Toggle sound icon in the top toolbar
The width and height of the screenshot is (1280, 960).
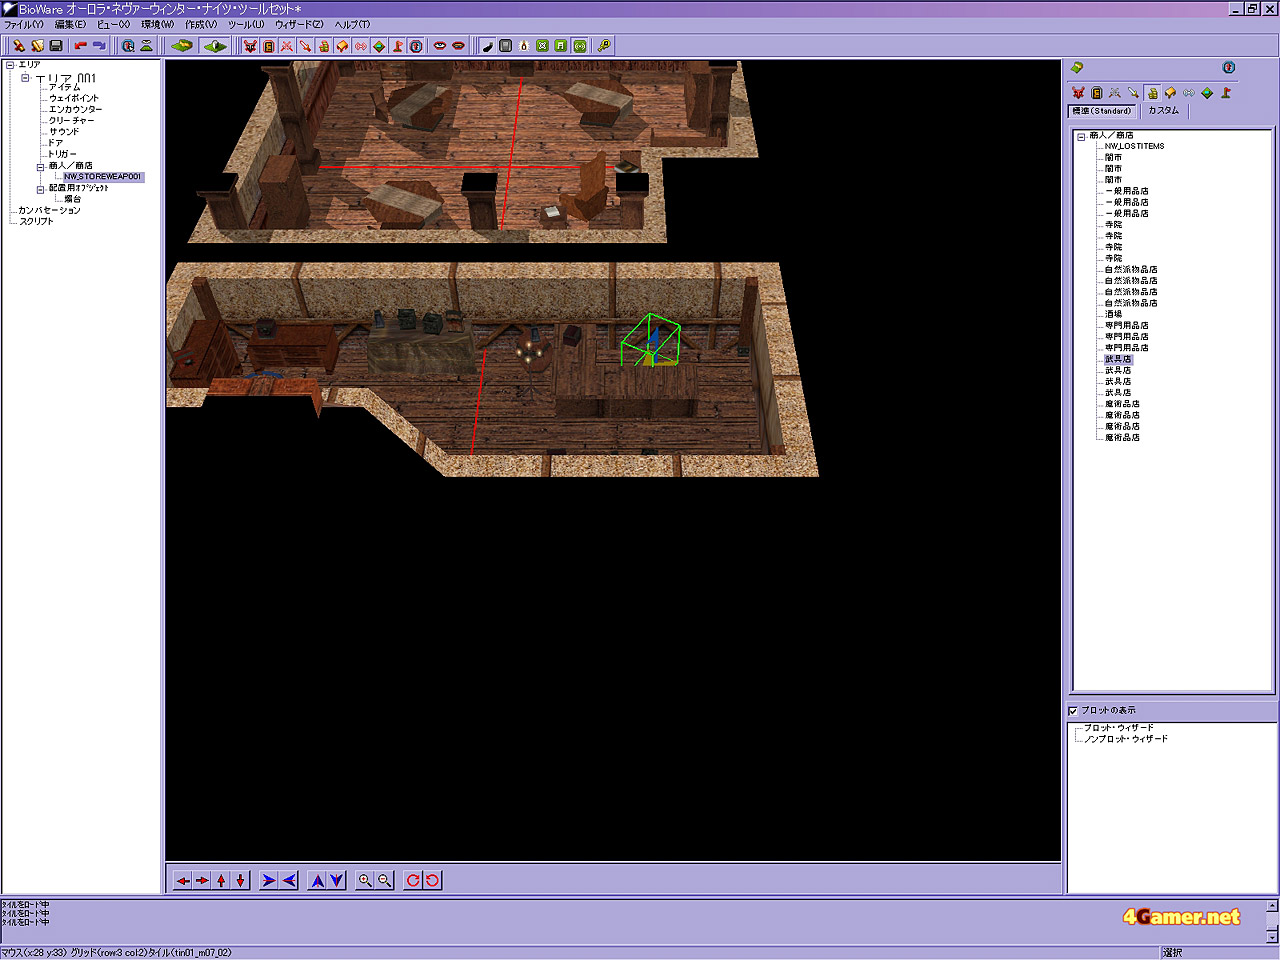pyautogui.click(x=360, y=46)
